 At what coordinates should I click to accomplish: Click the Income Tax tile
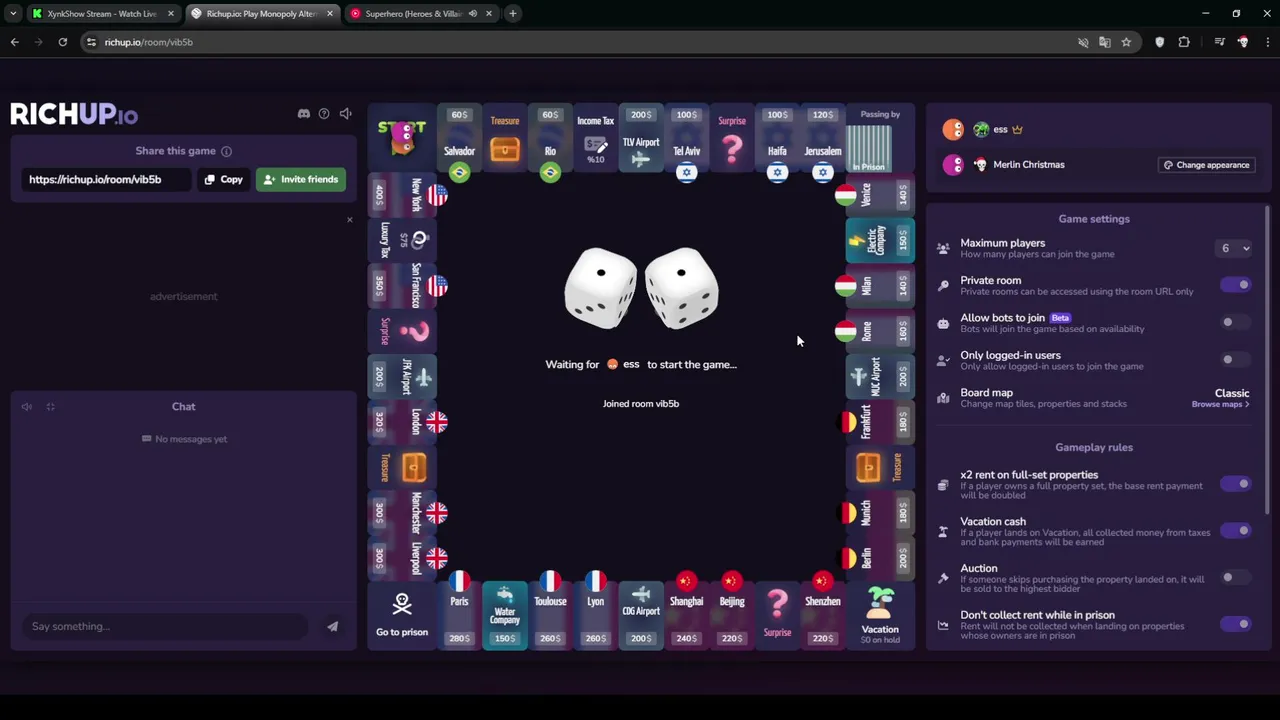[595, 139]
